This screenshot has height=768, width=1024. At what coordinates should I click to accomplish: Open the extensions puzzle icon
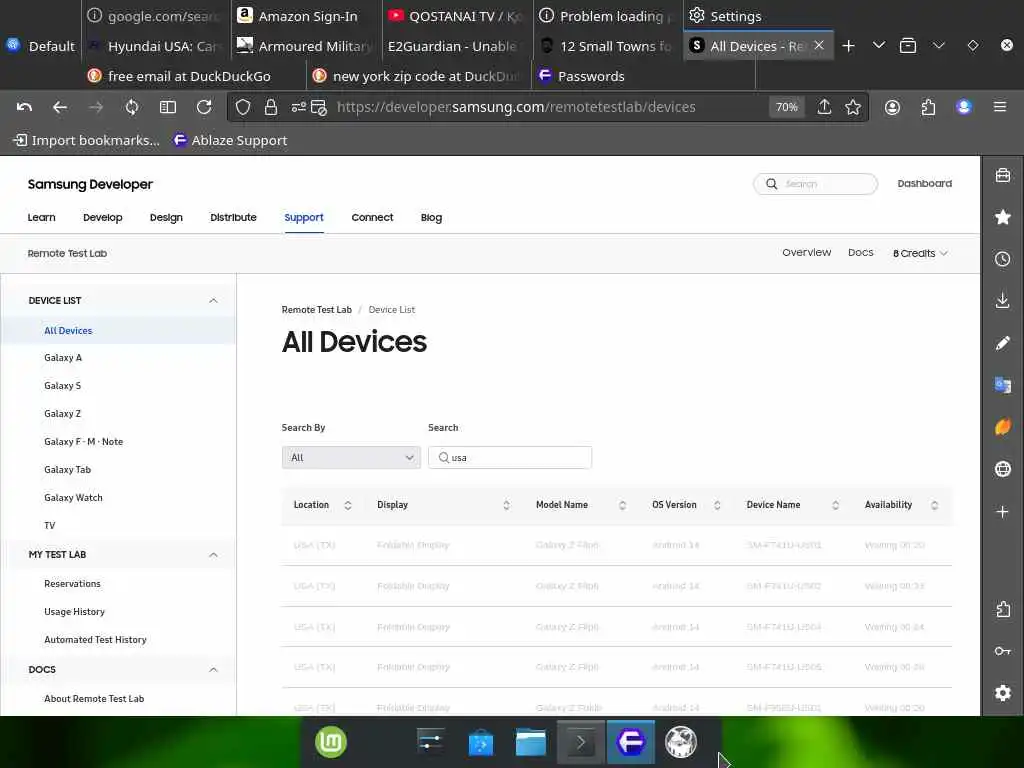(x=928, y=107)
